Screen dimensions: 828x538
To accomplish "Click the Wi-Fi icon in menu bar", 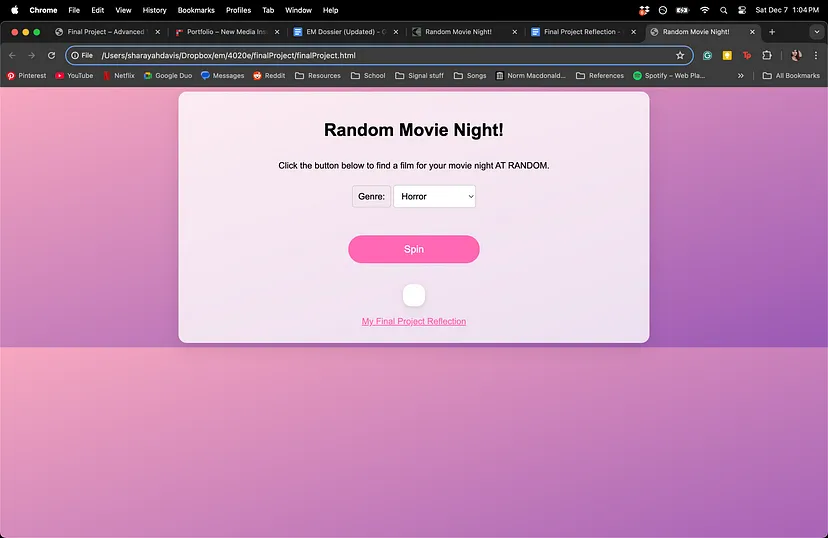I will tap(704, 10).
